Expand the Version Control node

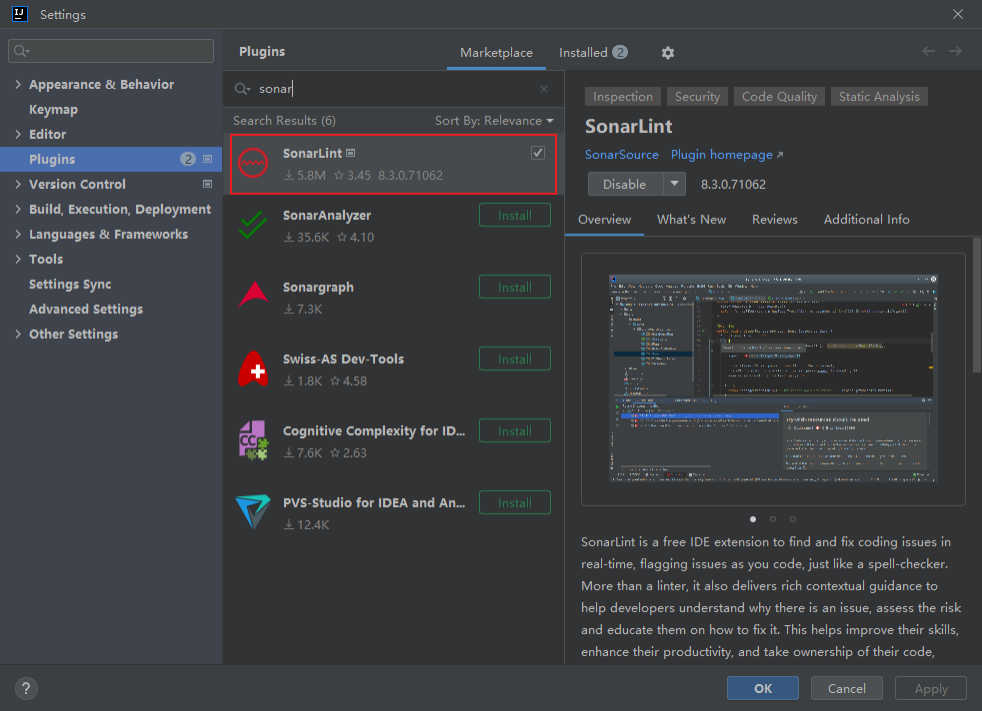point(18,184)
